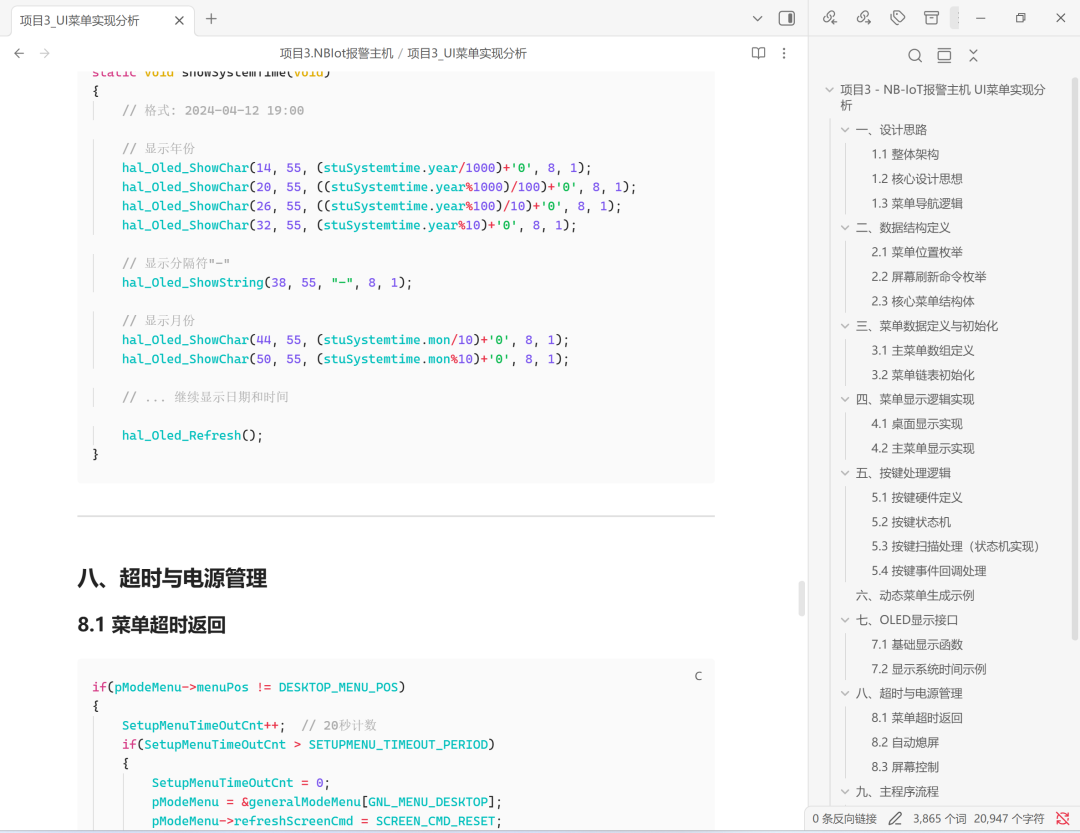The width and height of the screenshot is (1080, 833).
Task: Jump to 8.2 自动熄屏 in outline
Action: point(905,743)
